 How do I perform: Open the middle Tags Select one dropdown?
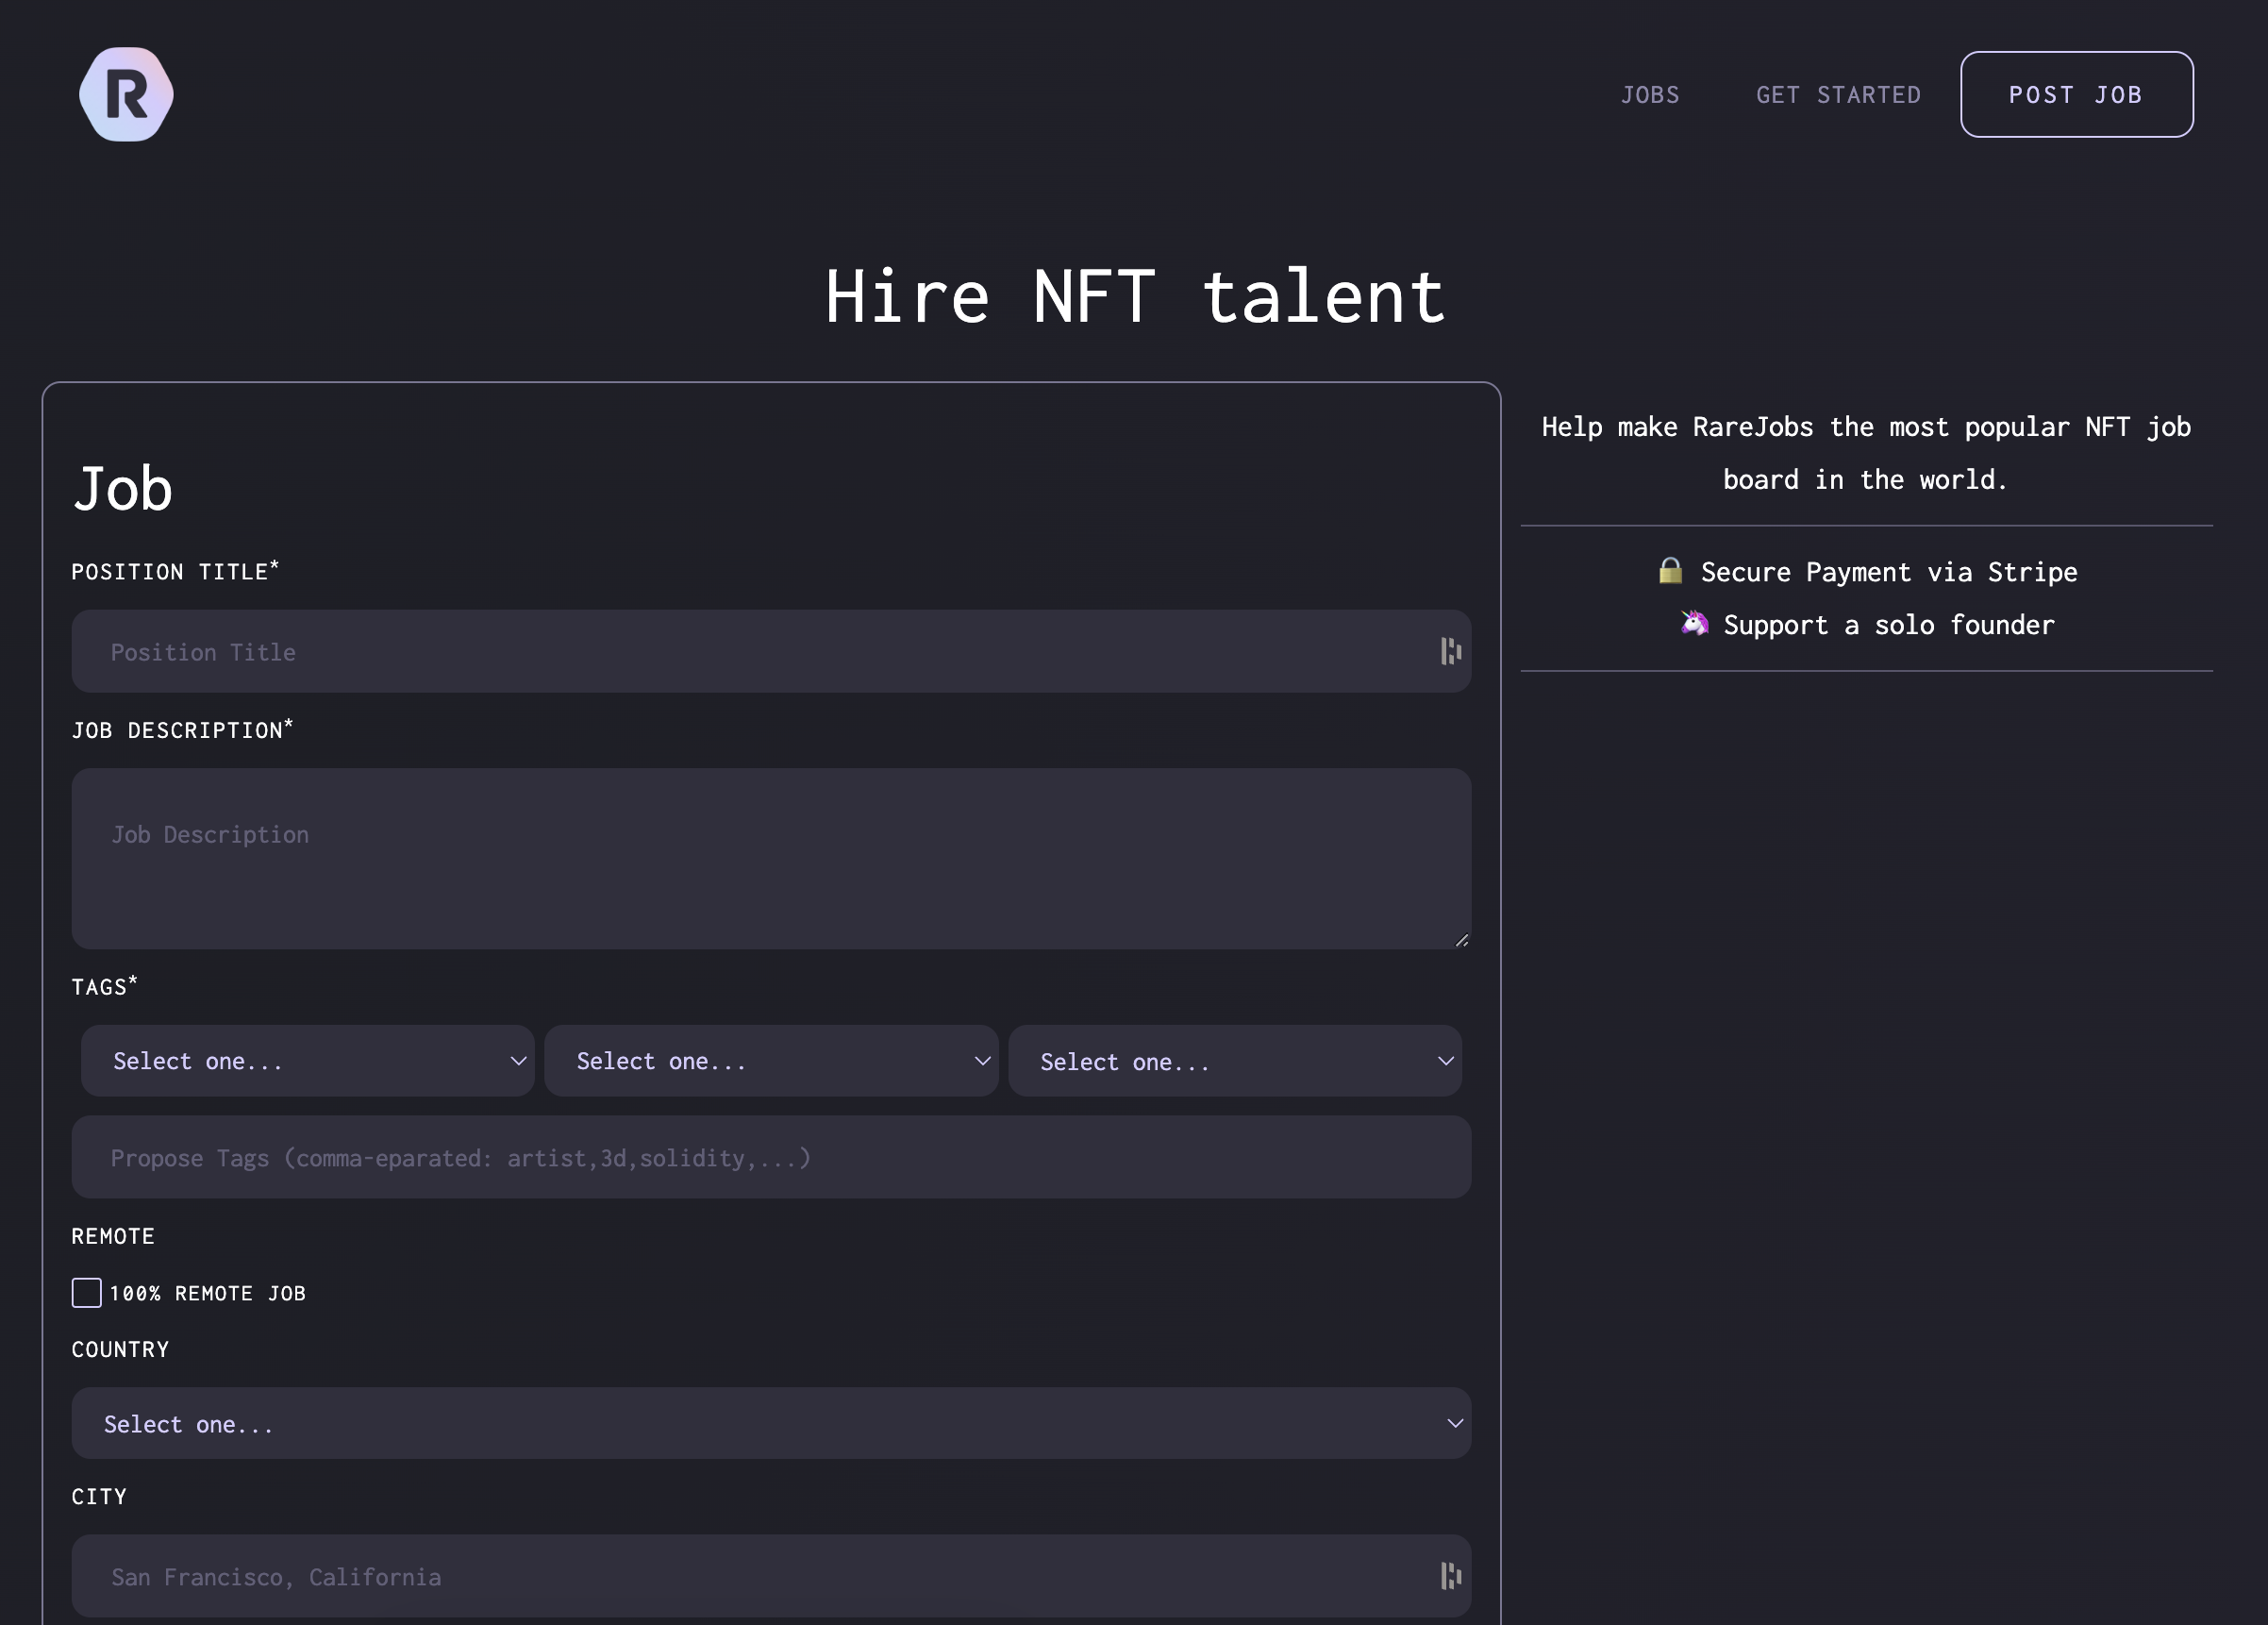[x=771, y=1061]
